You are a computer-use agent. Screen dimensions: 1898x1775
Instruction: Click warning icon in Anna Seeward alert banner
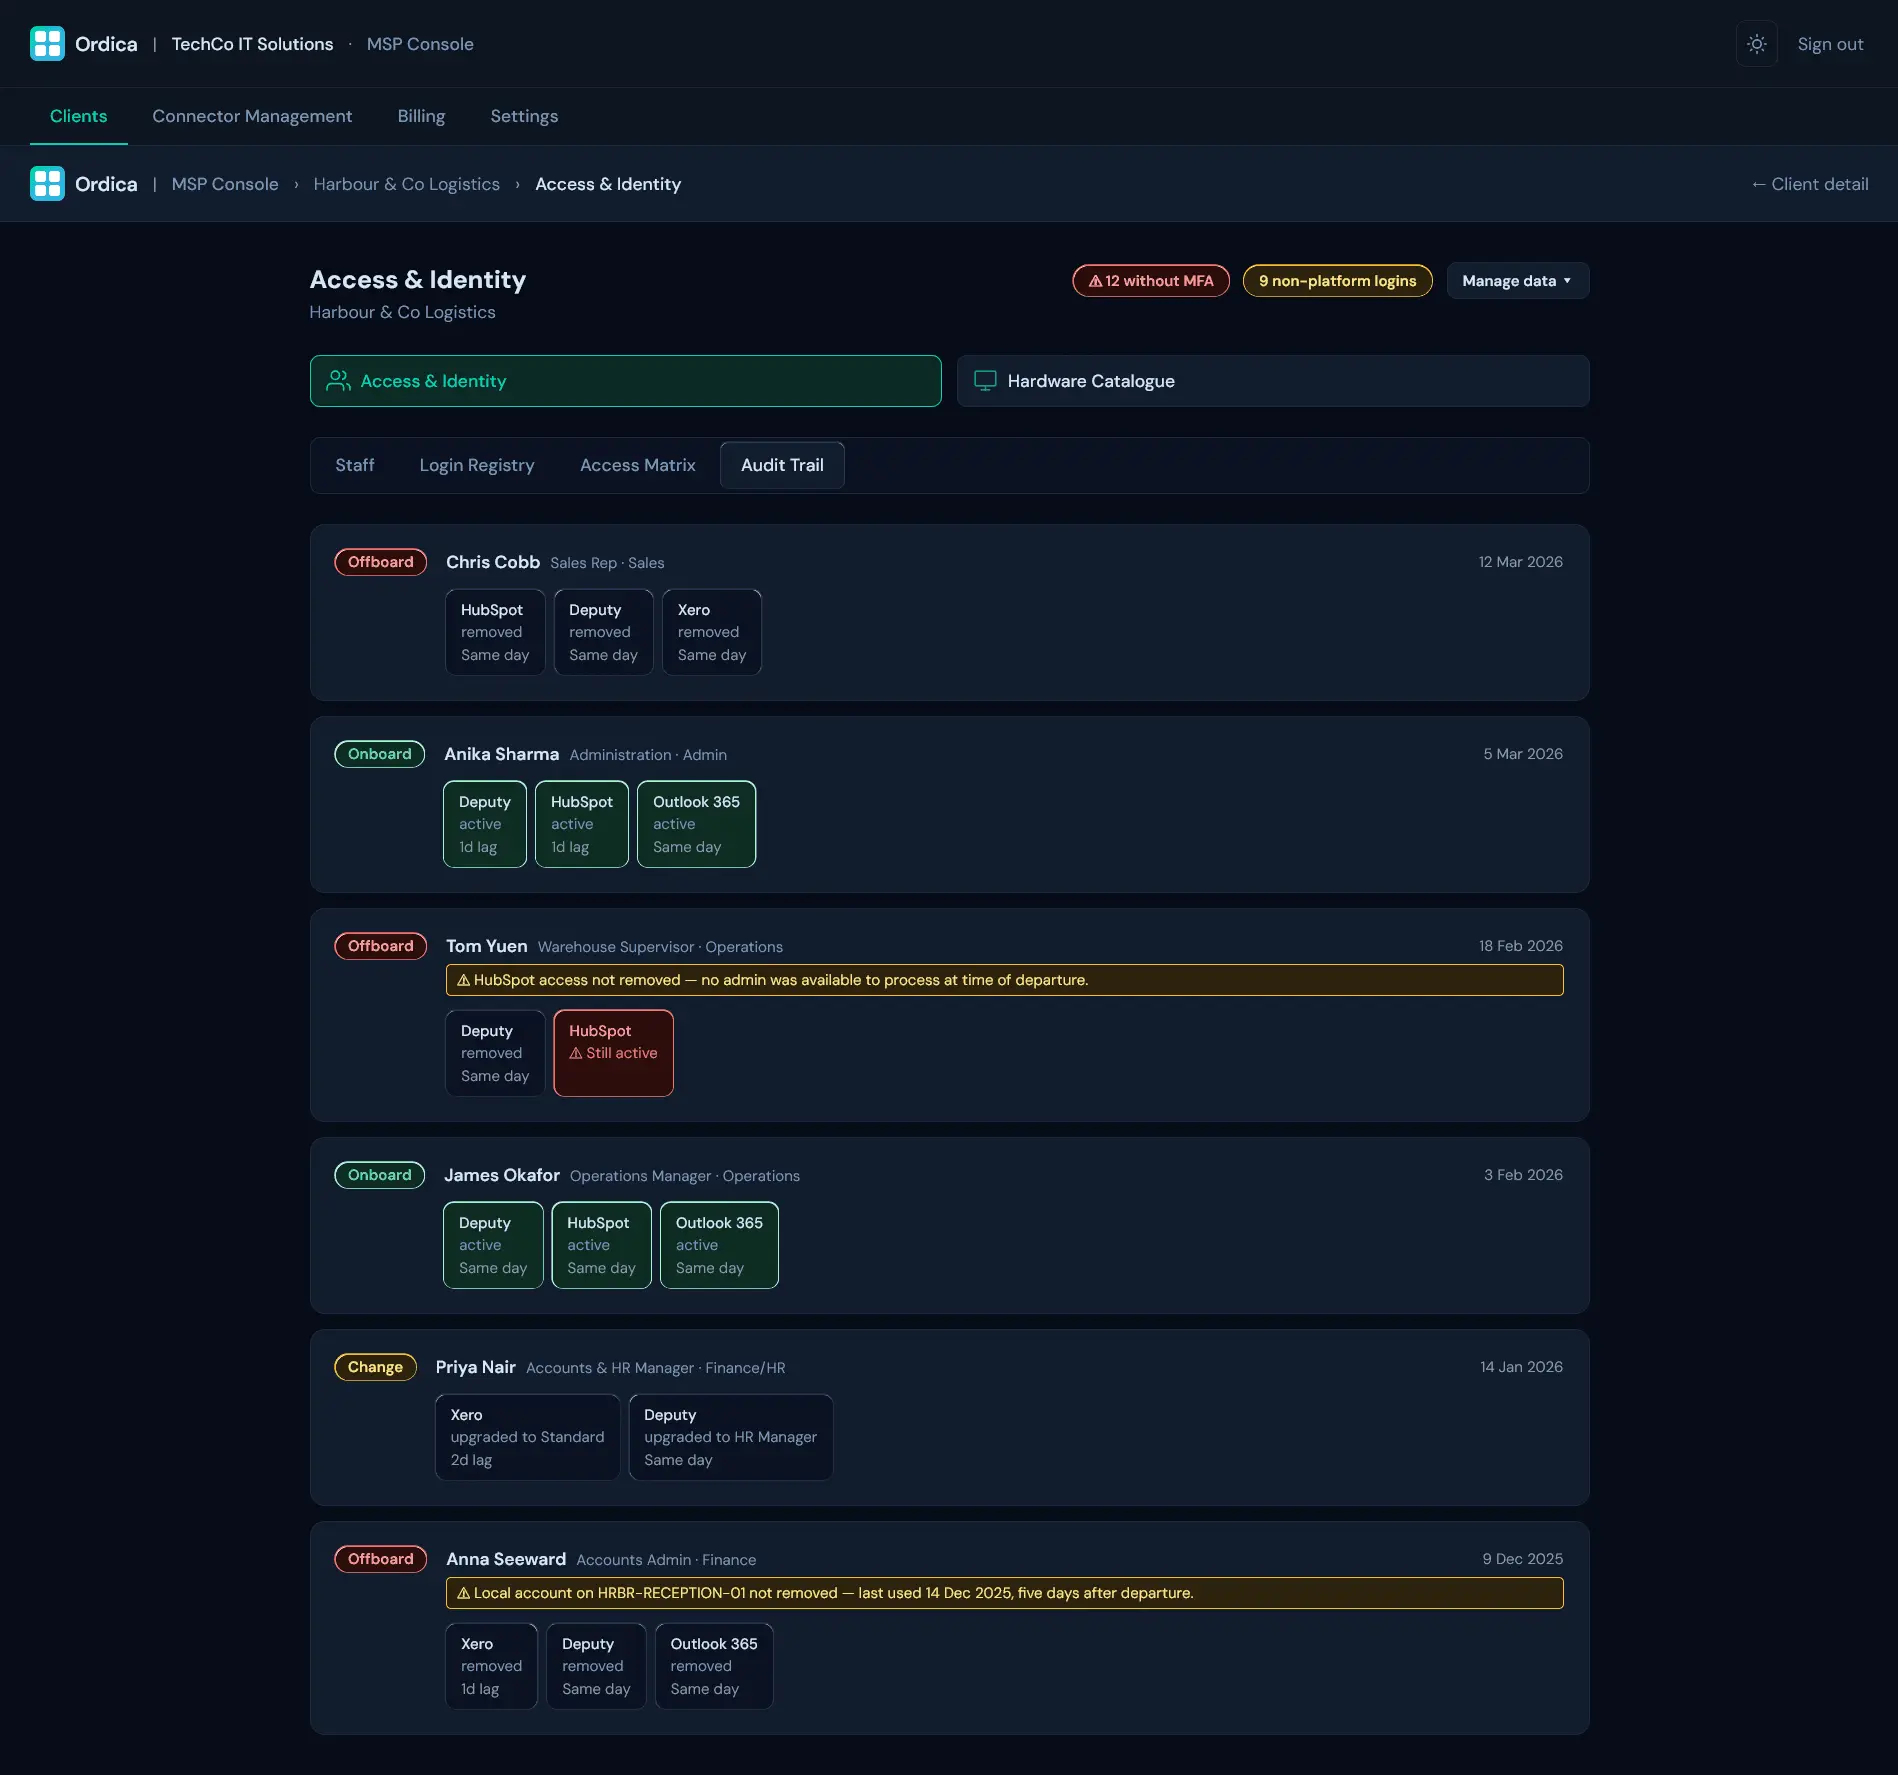click(x=464, y=1593)
